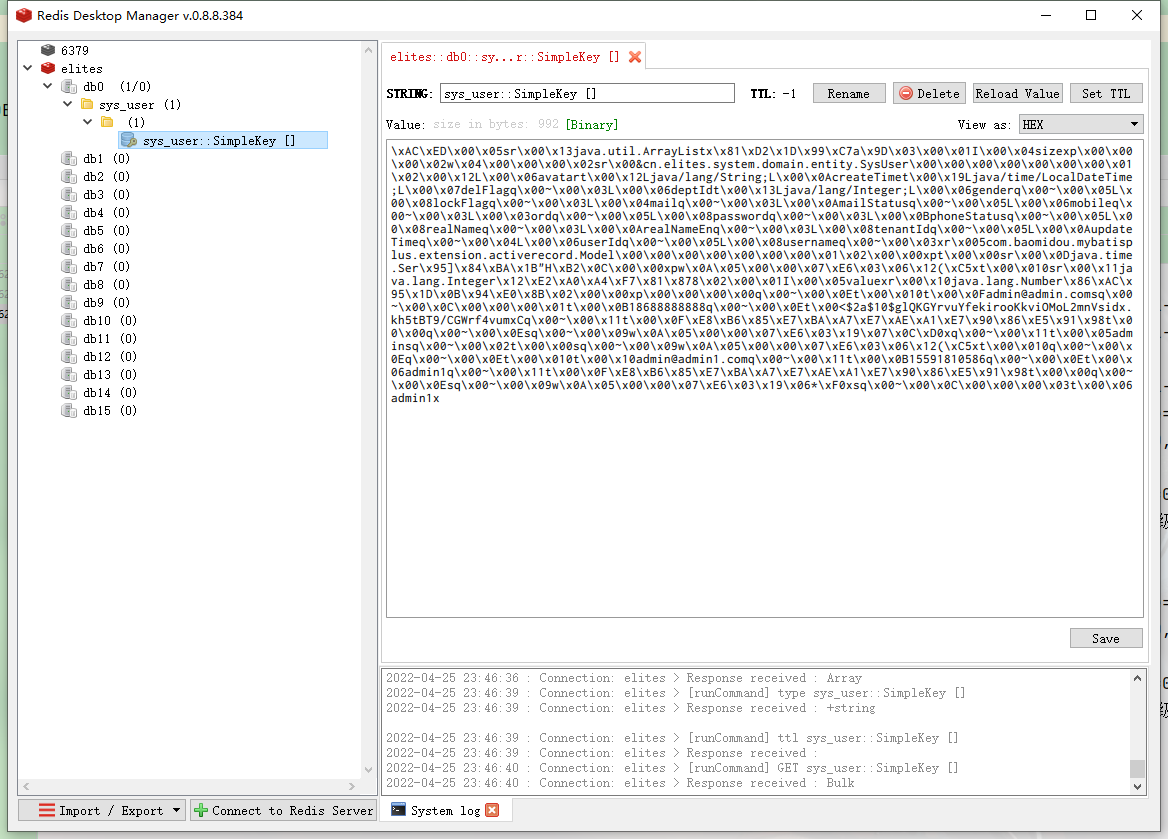The width and height of the screenshot is (1168, 839).
Task: Open the Import / Export dropdown arrow
Action: 177,810
